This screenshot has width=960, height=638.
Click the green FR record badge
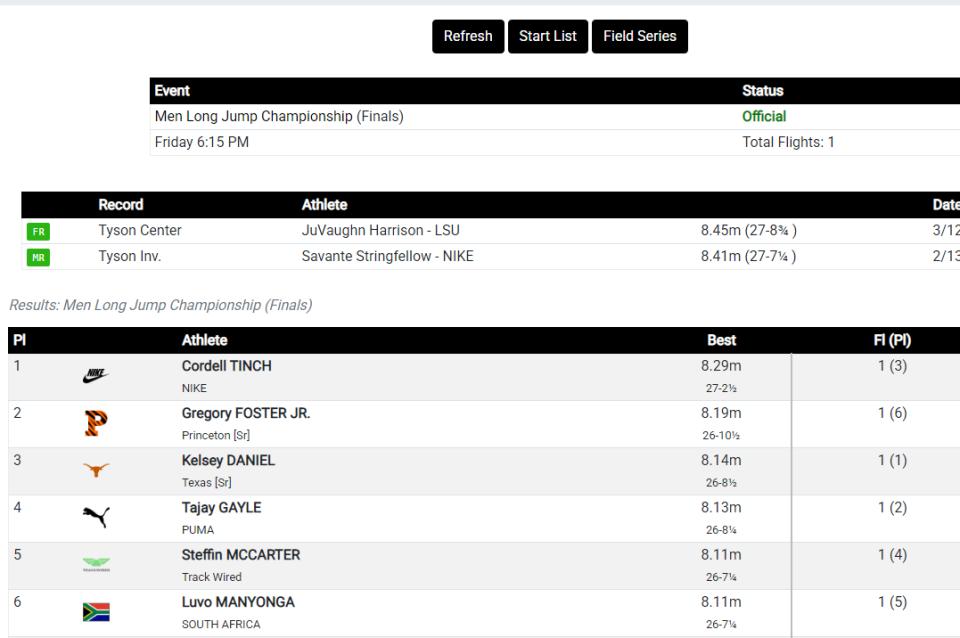click(x=36, y=231)
